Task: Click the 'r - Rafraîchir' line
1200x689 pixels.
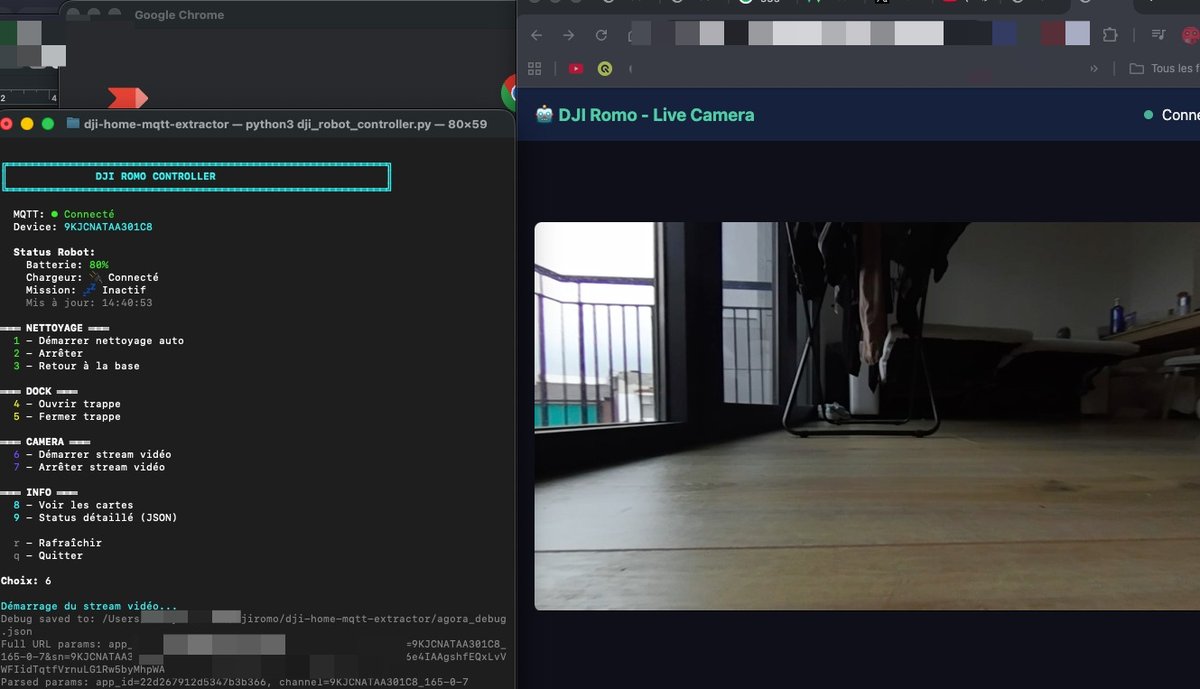Action: pos(58,542)
